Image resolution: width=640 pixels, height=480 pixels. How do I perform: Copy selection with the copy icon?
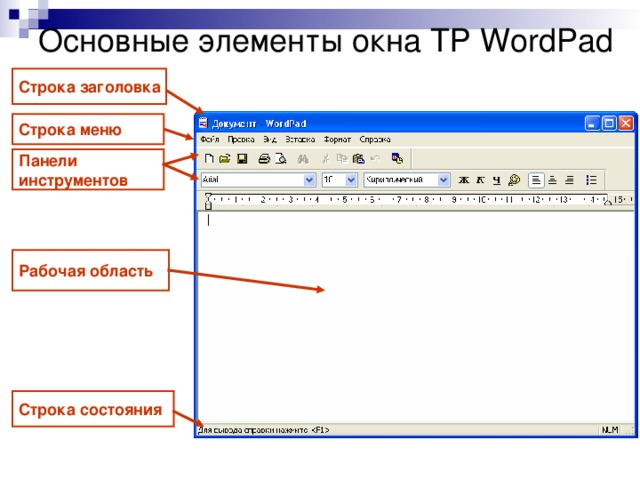pyautogui.click(x=342, y=158)
